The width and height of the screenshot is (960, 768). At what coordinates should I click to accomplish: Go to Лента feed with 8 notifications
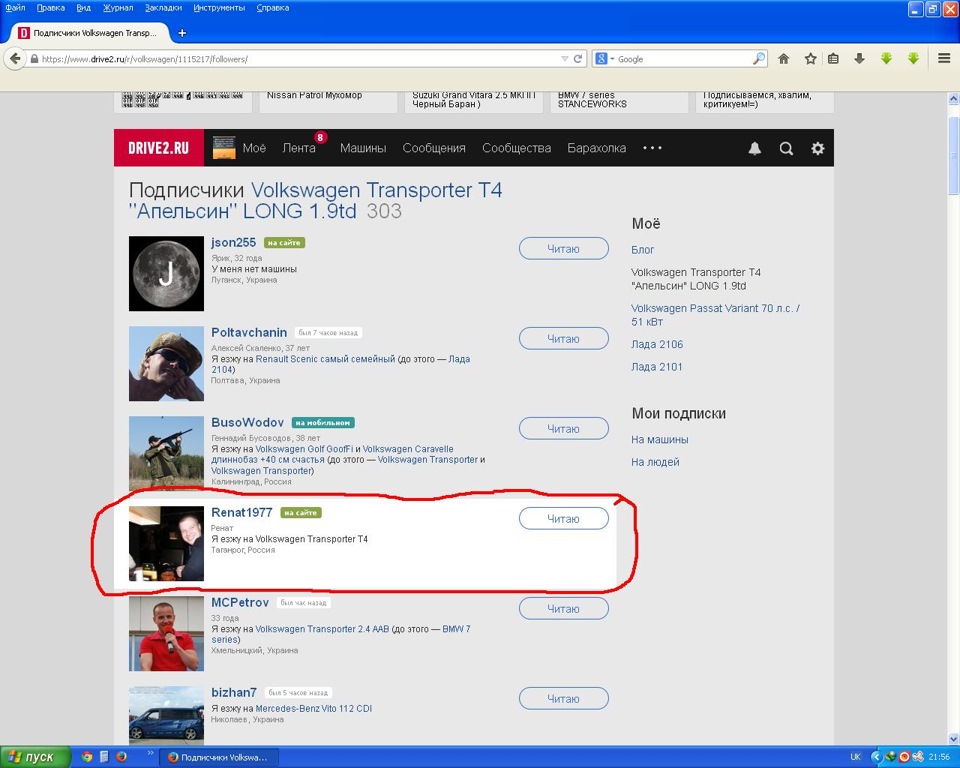pos(299,148)
